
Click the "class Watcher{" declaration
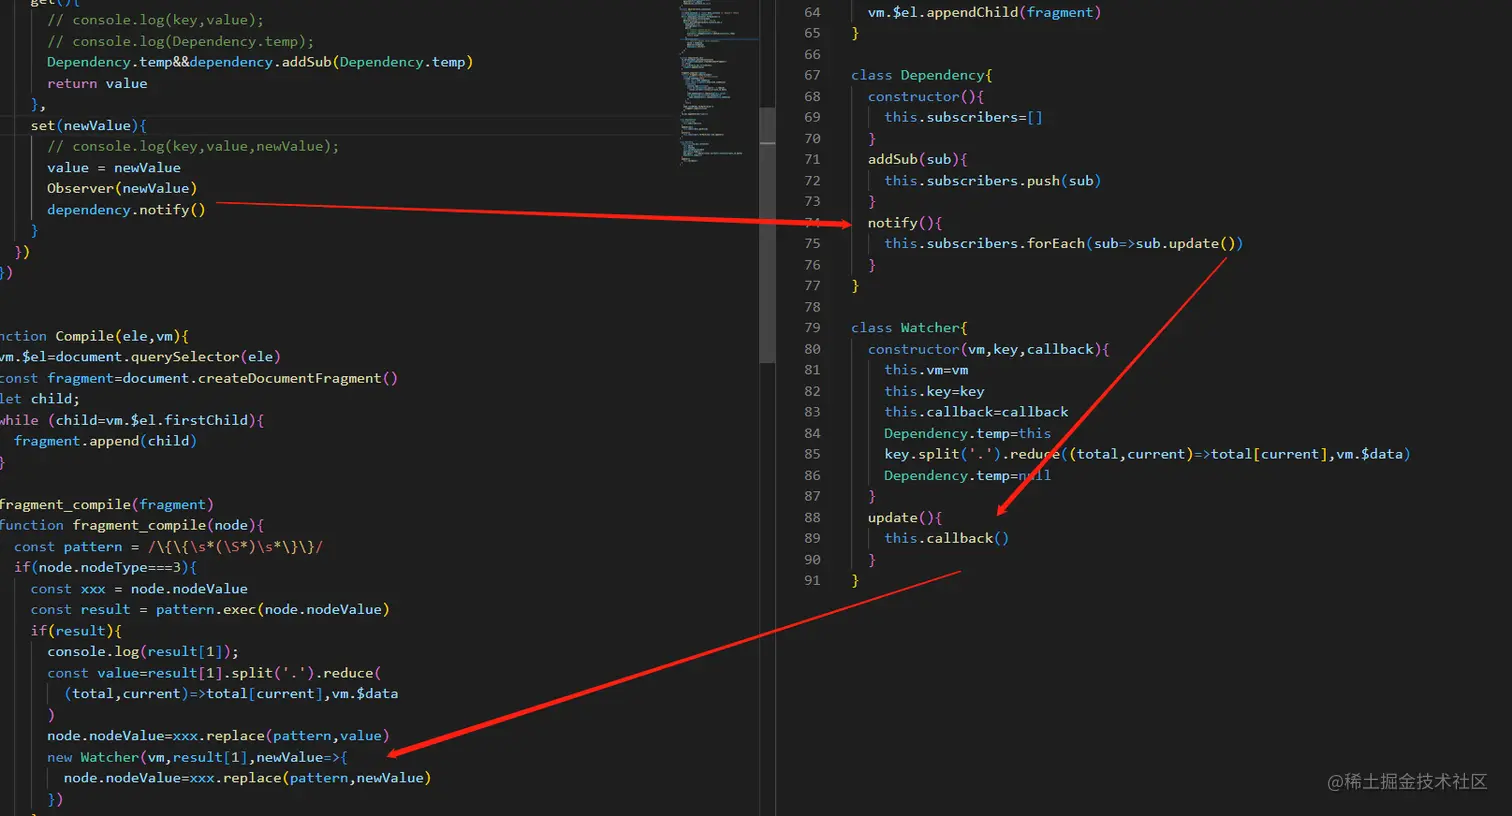[909, 327]
